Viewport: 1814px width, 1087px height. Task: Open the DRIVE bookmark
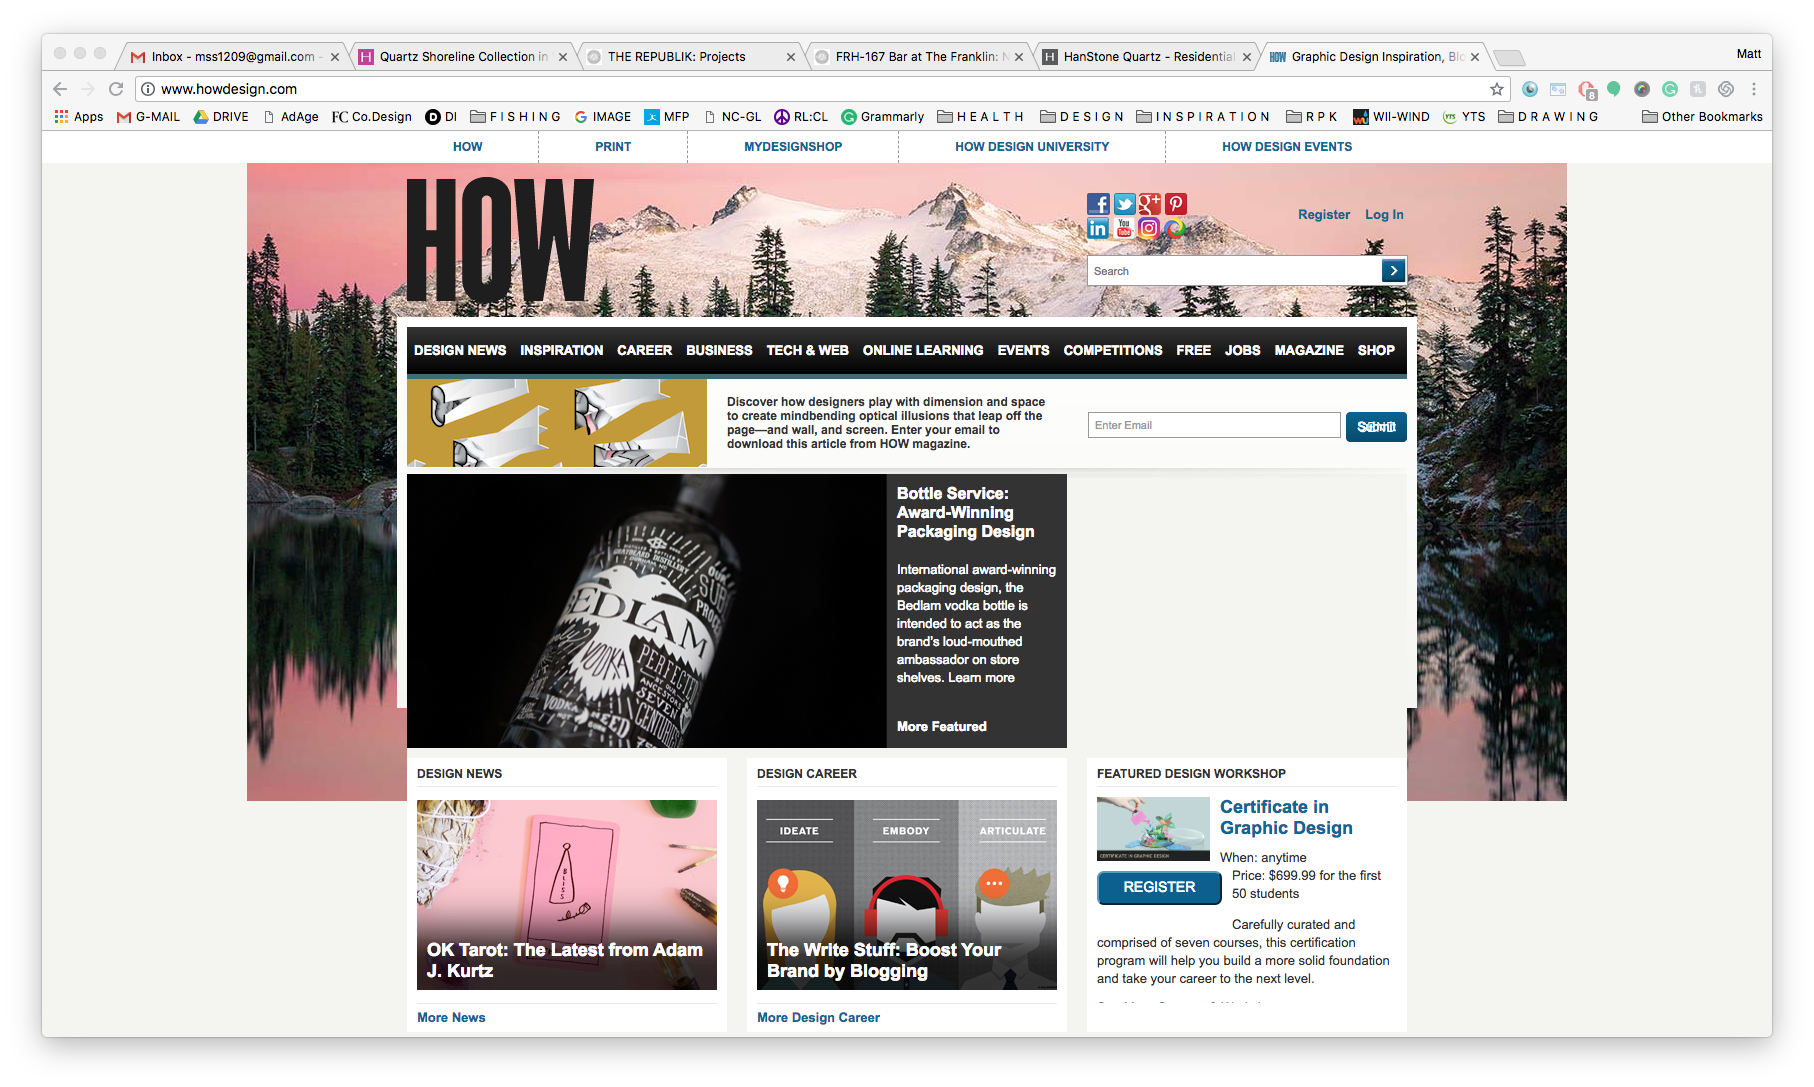(x=221, y=117)
